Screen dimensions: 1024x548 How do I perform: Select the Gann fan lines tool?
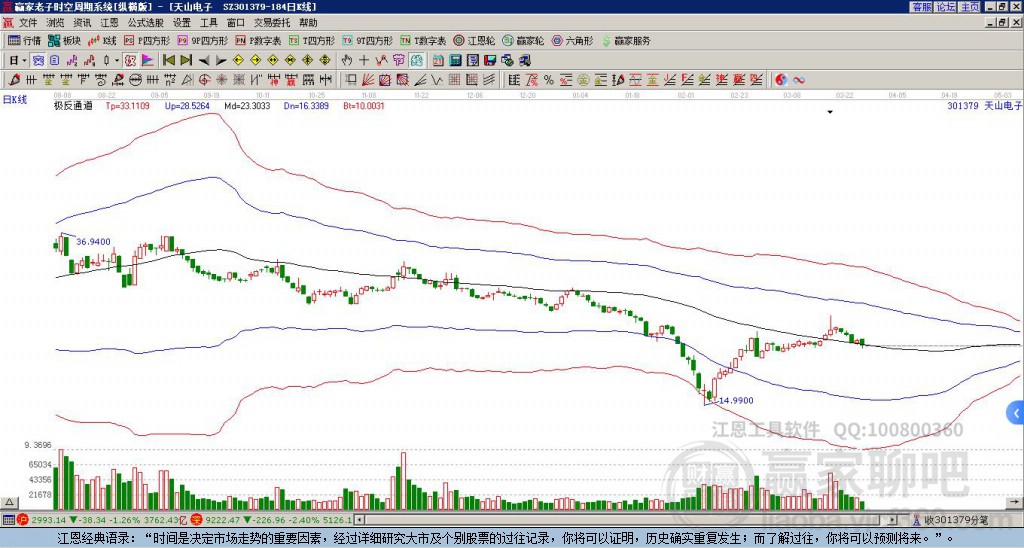(368, 80)
